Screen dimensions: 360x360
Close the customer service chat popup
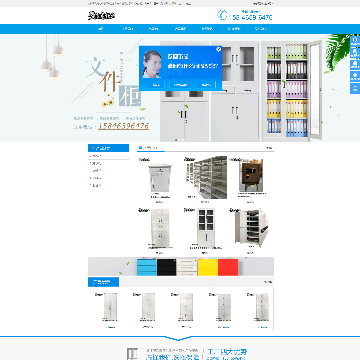[x=218, y=49]
